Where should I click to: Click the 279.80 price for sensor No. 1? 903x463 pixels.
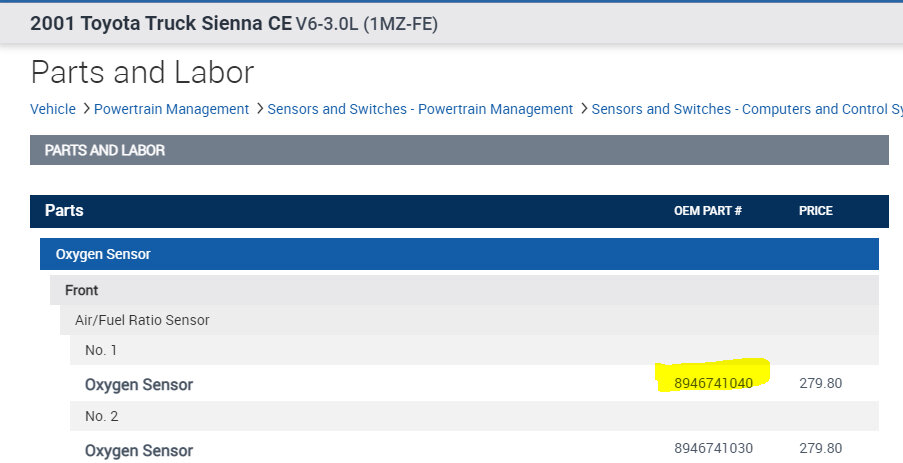[x=820, y=383]
